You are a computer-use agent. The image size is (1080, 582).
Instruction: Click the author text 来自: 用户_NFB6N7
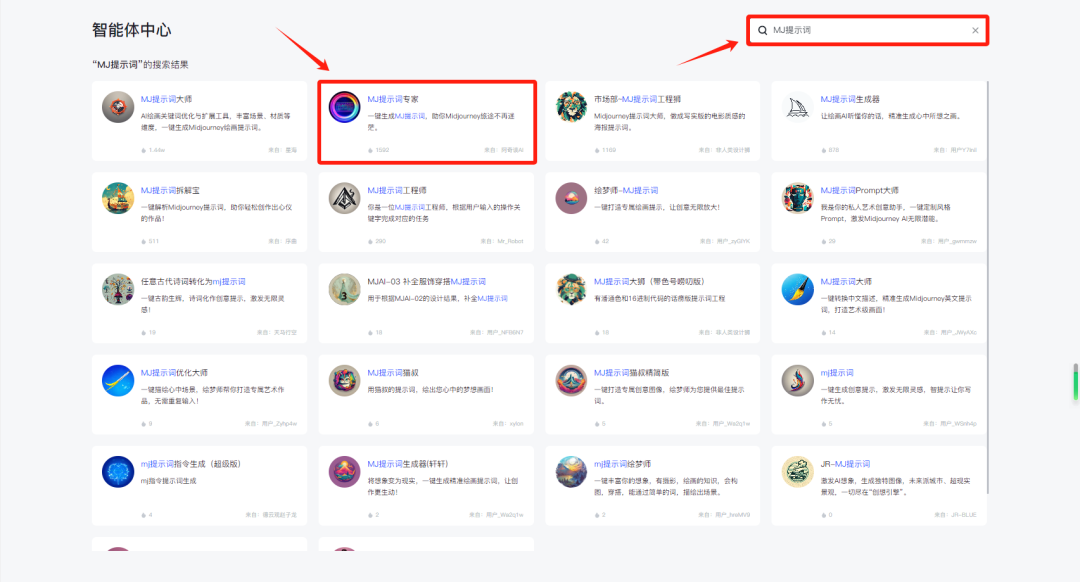point(497,332)
